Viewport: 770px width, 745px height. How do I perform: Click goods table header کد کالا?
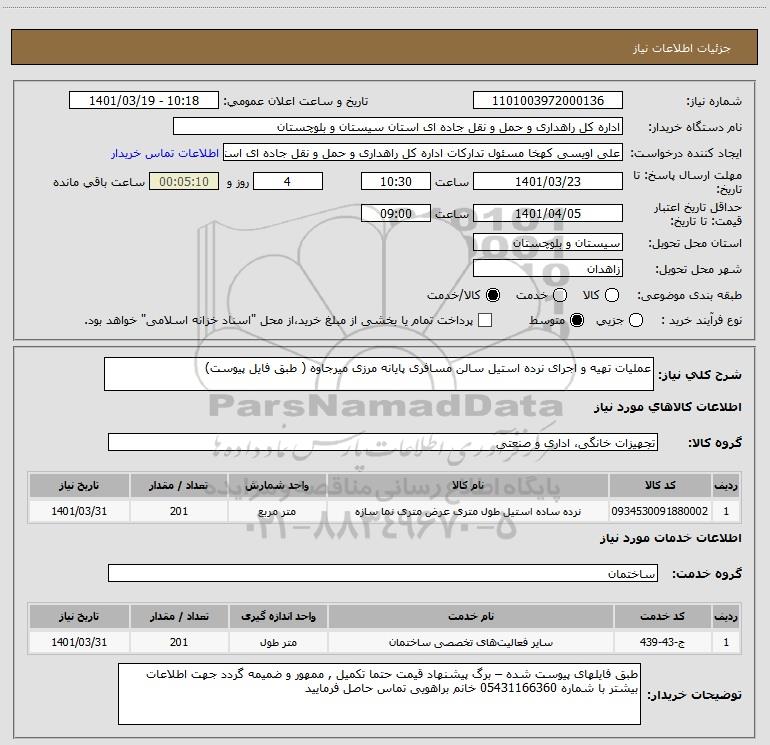tap(660, 486)
